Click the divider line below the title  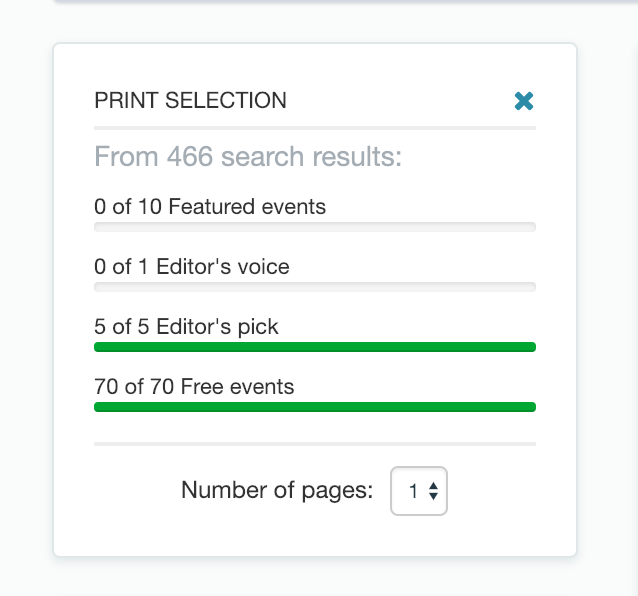point(315,128)
